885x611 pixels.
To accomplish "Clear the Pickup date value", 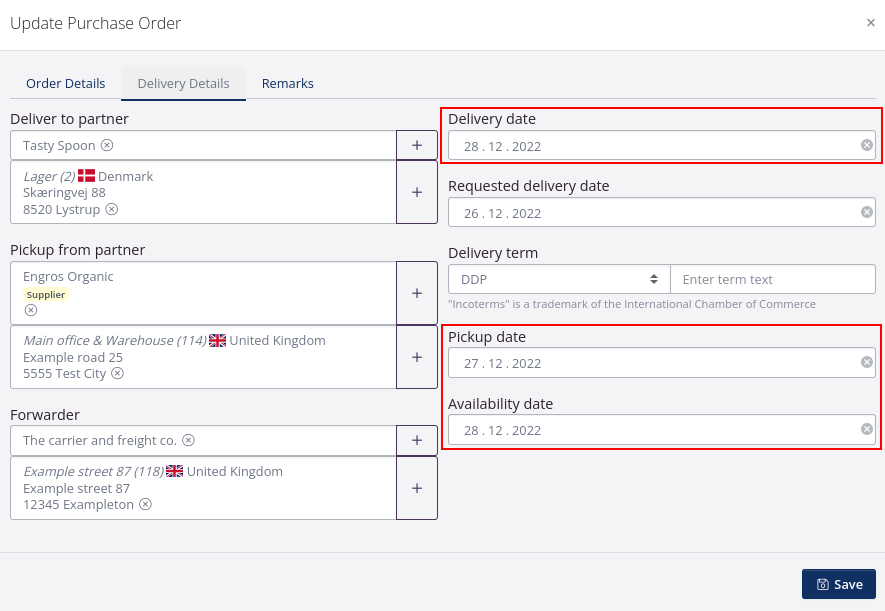I will (867, 363).
